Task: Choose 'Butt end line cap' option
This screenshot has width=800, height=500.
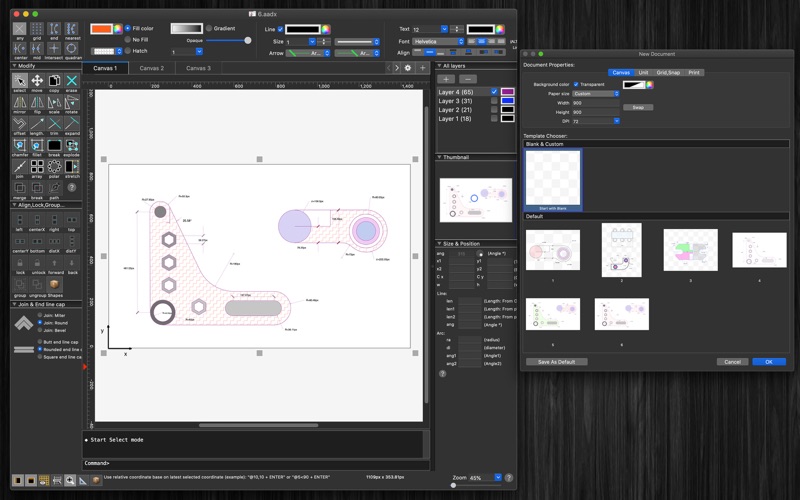Action: [x=40, y=341]
